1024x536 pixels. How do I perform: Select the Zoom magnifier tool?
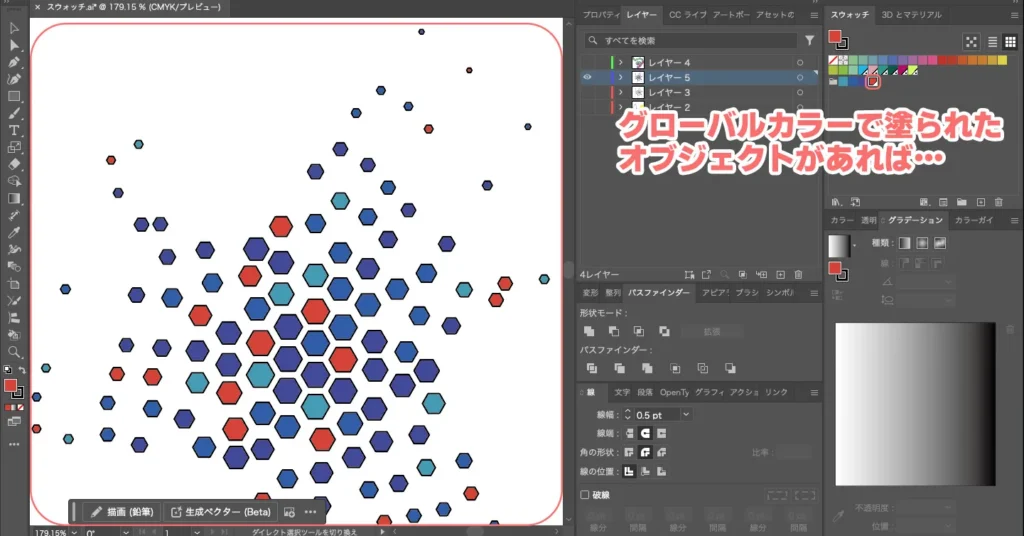point(14,352)
